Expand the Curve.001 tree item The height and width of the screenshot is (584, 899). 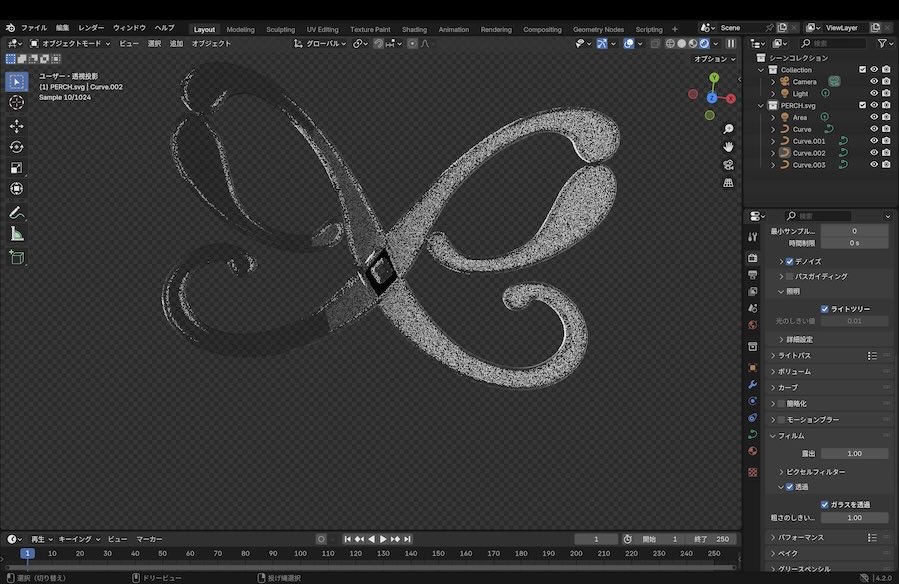pos(773,141)
